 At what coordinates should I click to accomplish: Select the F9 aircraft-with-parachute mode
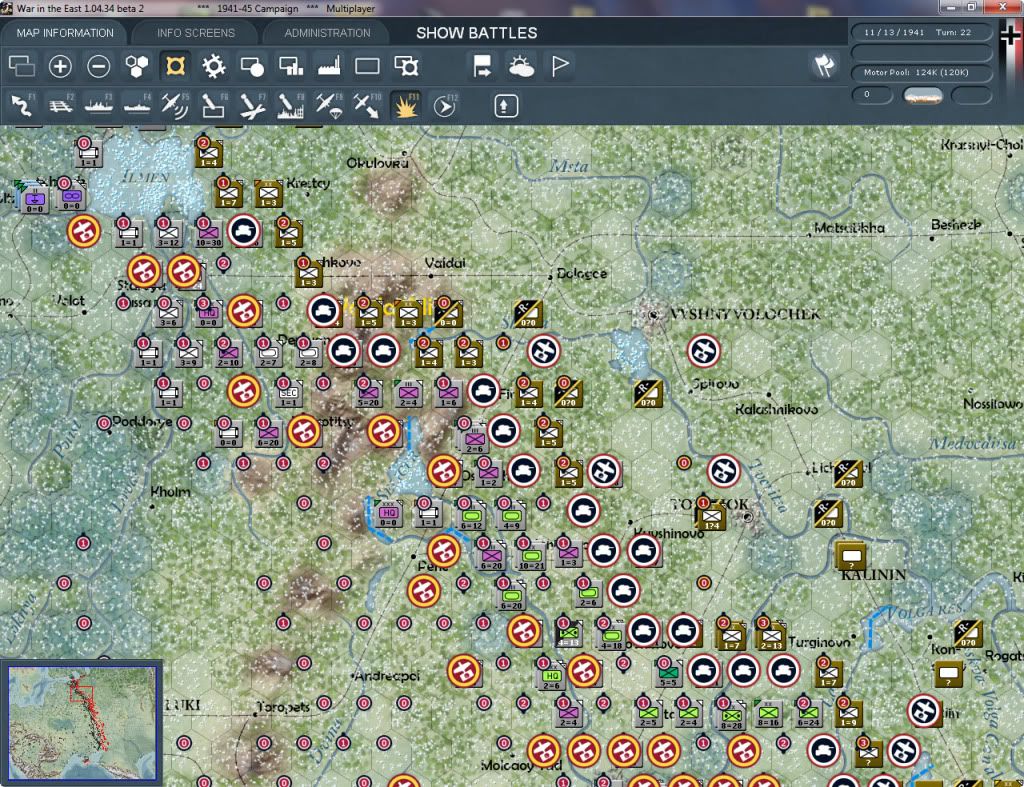328,106
